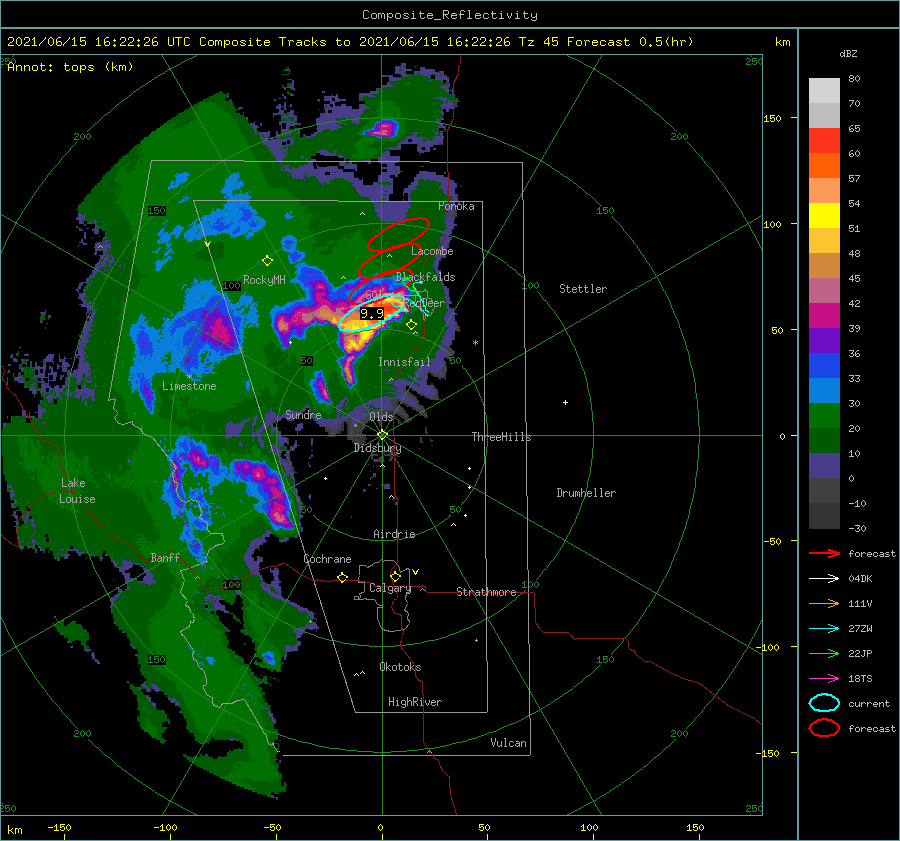Click the Banff label
This screenshot has width=900, height=841.
[165, 558]
